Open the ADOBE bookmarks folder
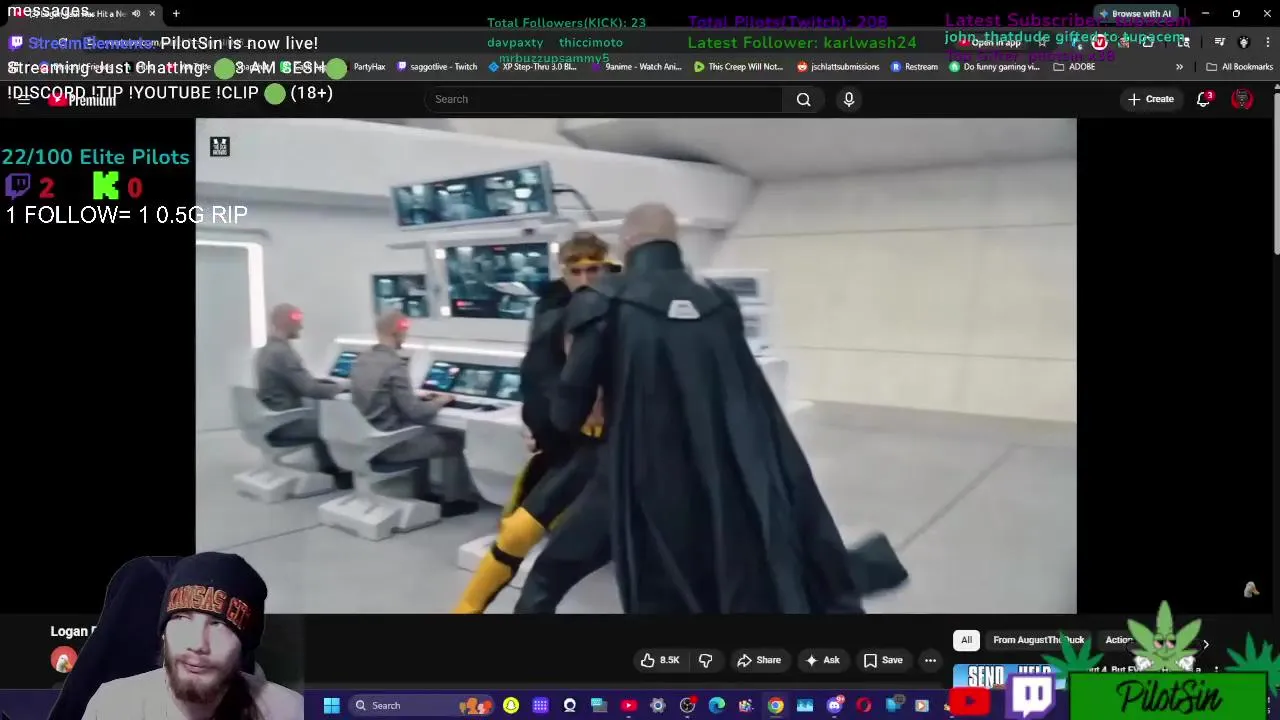1280x720 pixels. coord(1074,67)
